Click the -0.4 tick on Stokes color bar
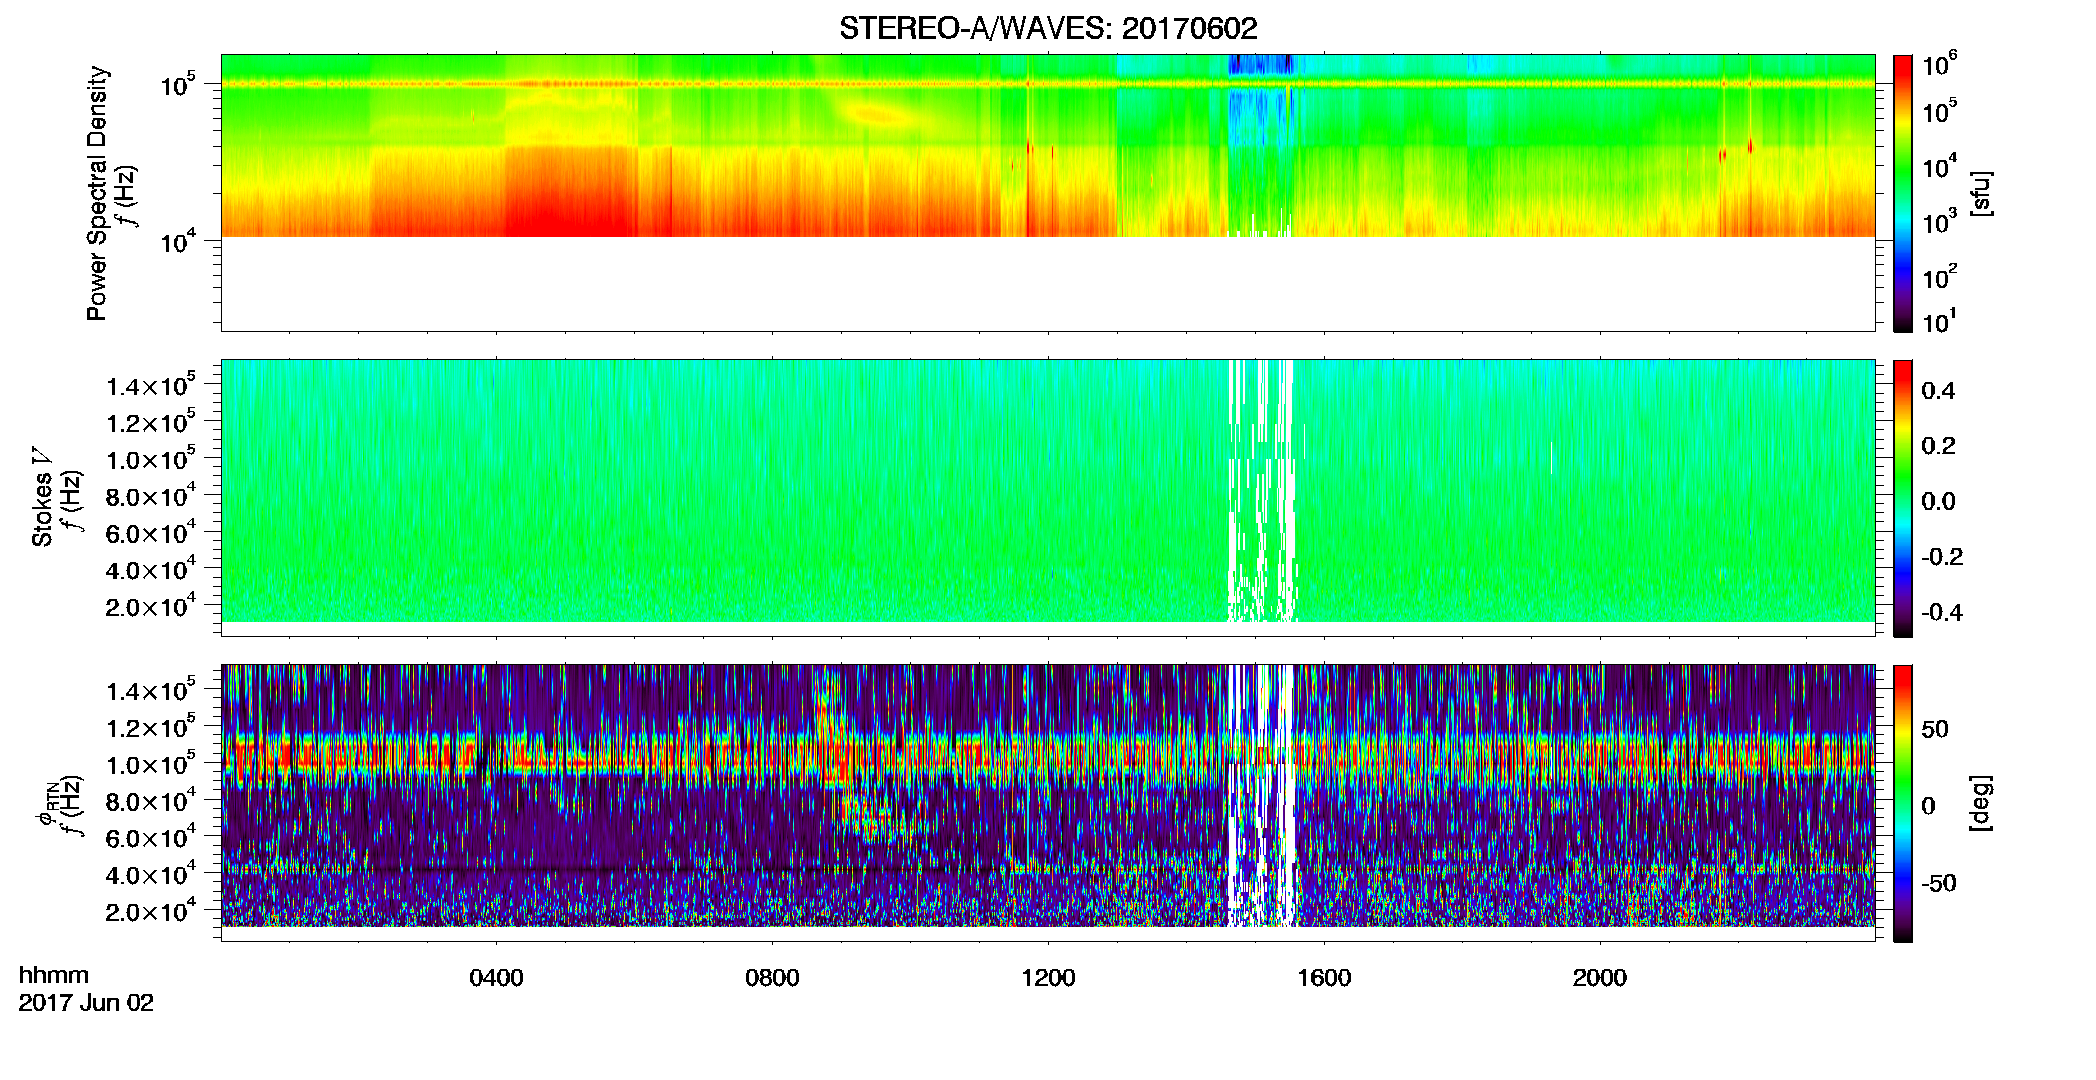Screen dimensions: 2096x1080 [1942, 612]
